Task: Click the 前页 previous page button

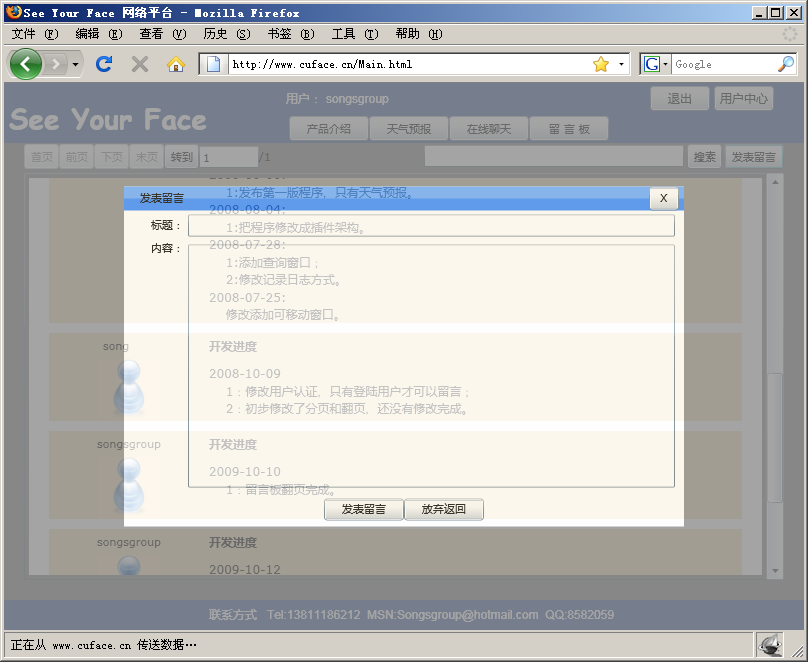Action: click(x=77, y=157)
